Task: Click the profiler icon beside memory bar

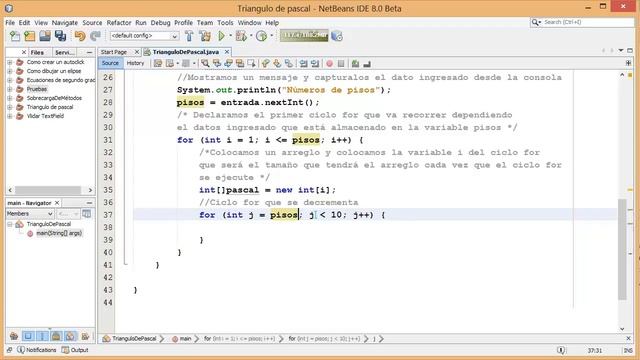Action: click(337, 36)
